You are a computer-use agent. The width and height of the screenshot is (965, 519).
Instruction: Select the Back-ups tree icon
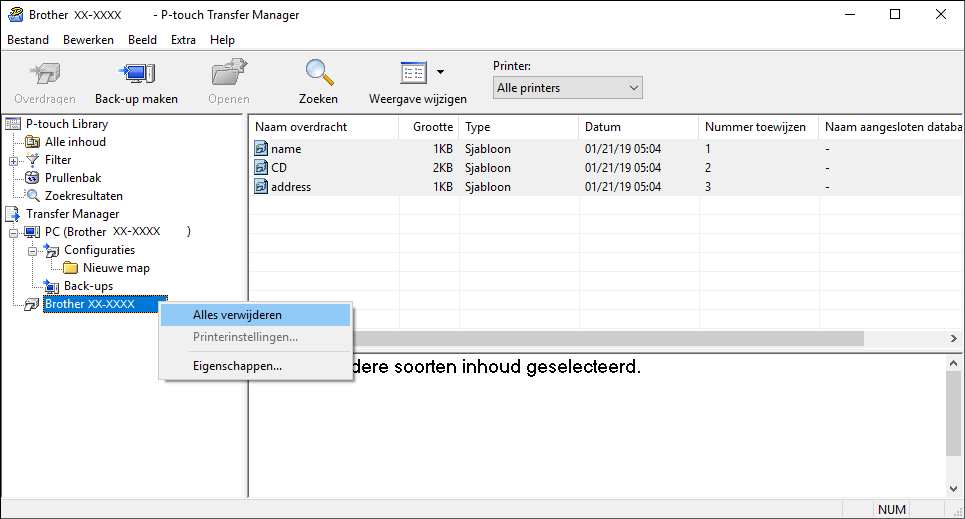click(x=51, y=286)
